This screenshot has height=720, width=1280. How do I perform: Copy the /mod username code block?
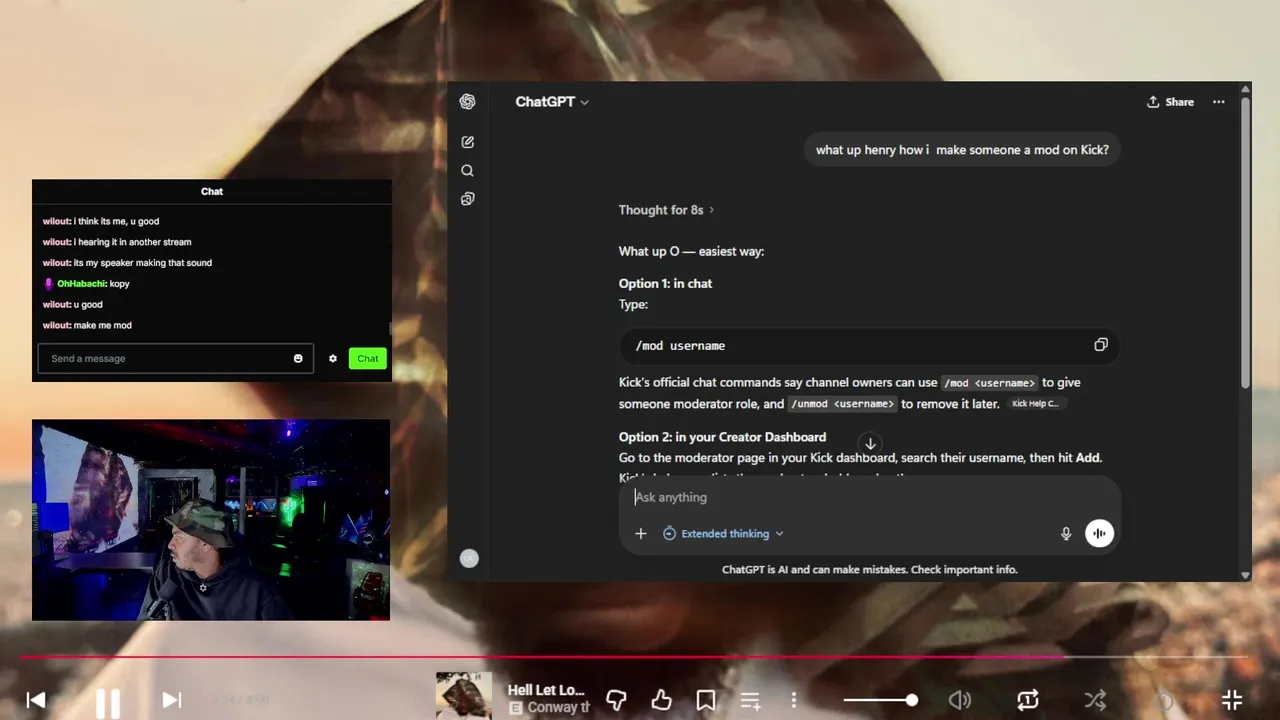click(1101, 345)
